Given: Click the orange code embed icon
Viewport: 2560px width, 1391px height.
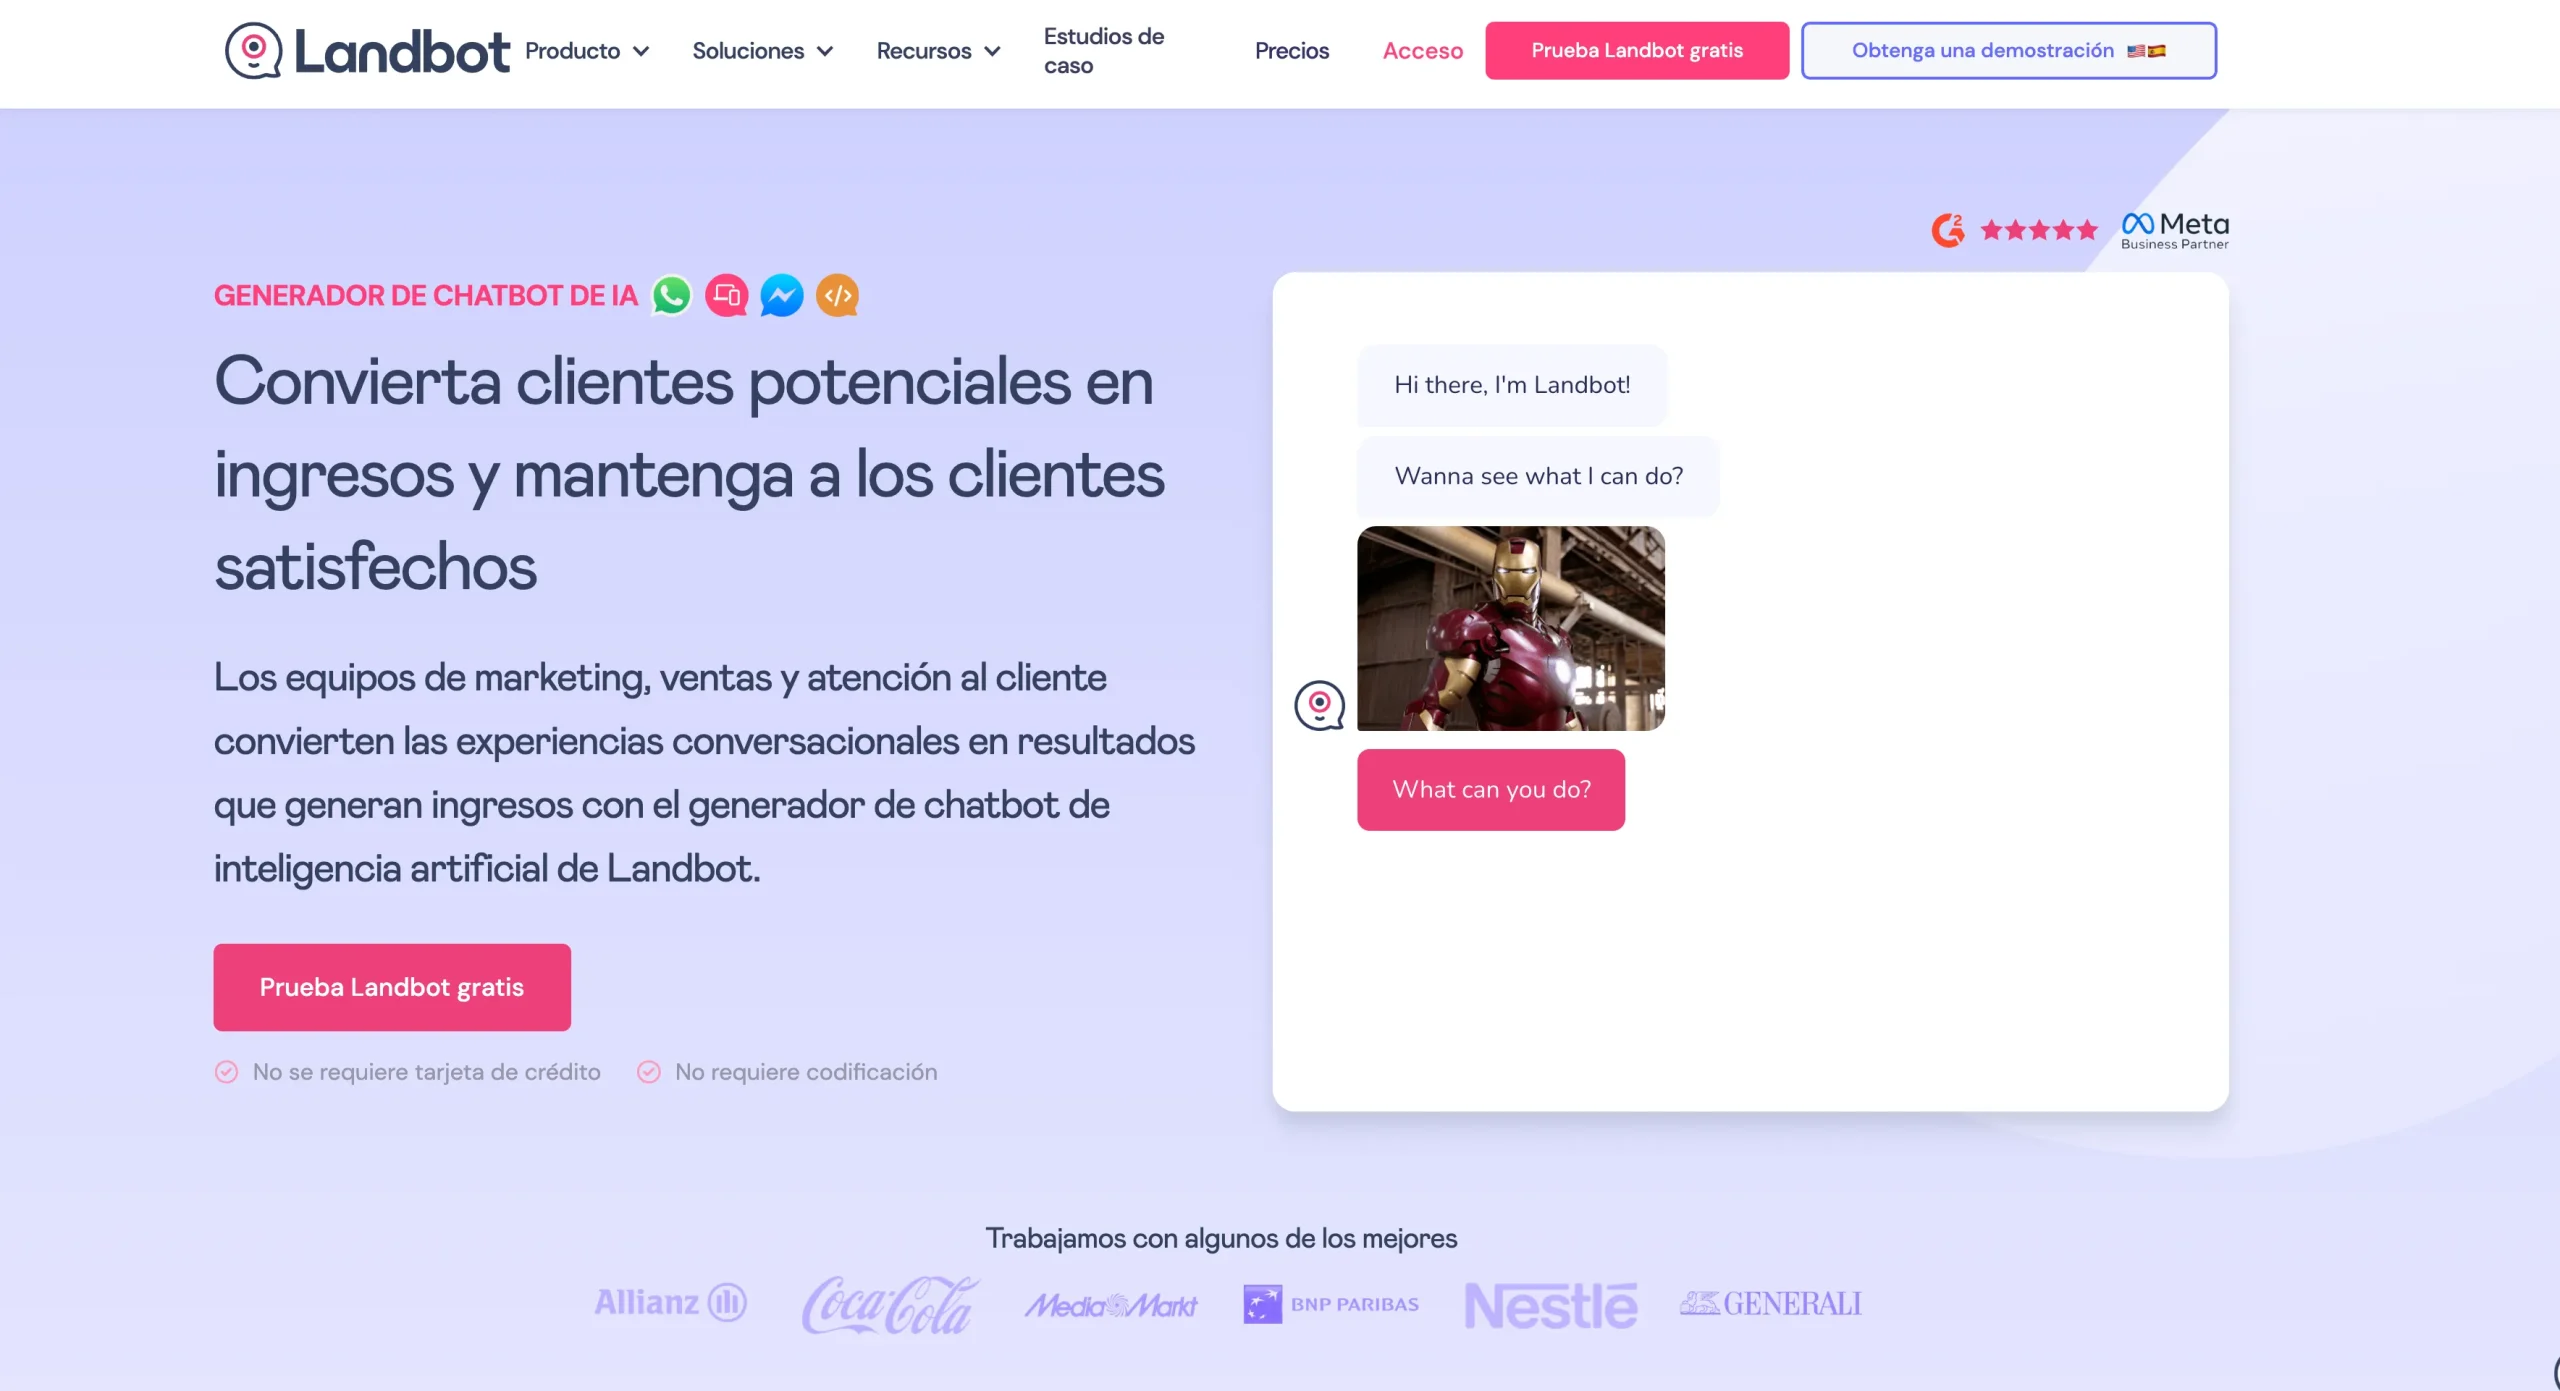Looking at the screenshot, I should tap(838, 295).
